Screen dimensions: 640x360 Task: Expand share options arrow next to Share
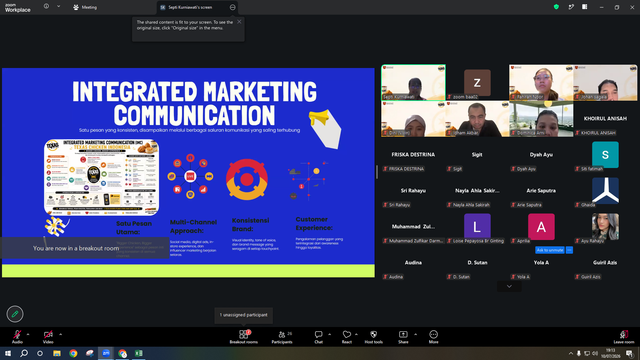(x=416, y=334)
